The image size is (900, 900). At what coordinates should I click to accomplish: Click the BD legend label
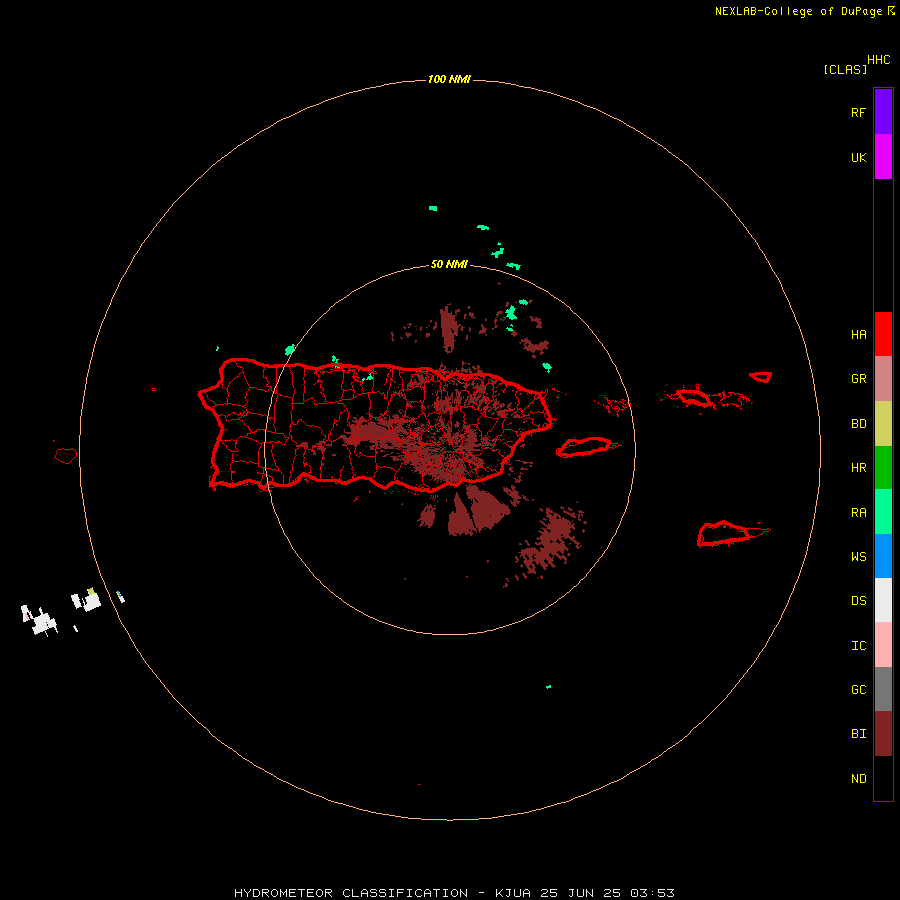858,424
